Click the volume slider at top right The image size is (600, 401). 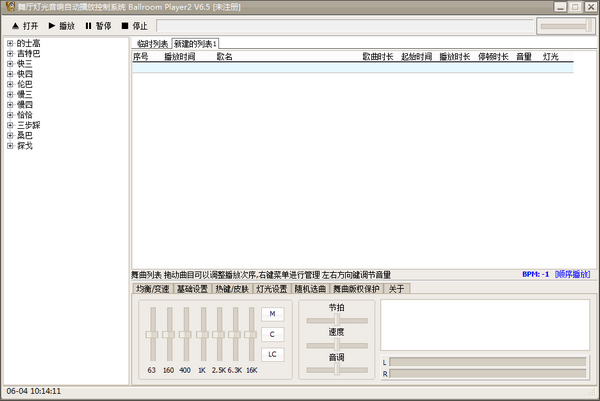point(564,25)
